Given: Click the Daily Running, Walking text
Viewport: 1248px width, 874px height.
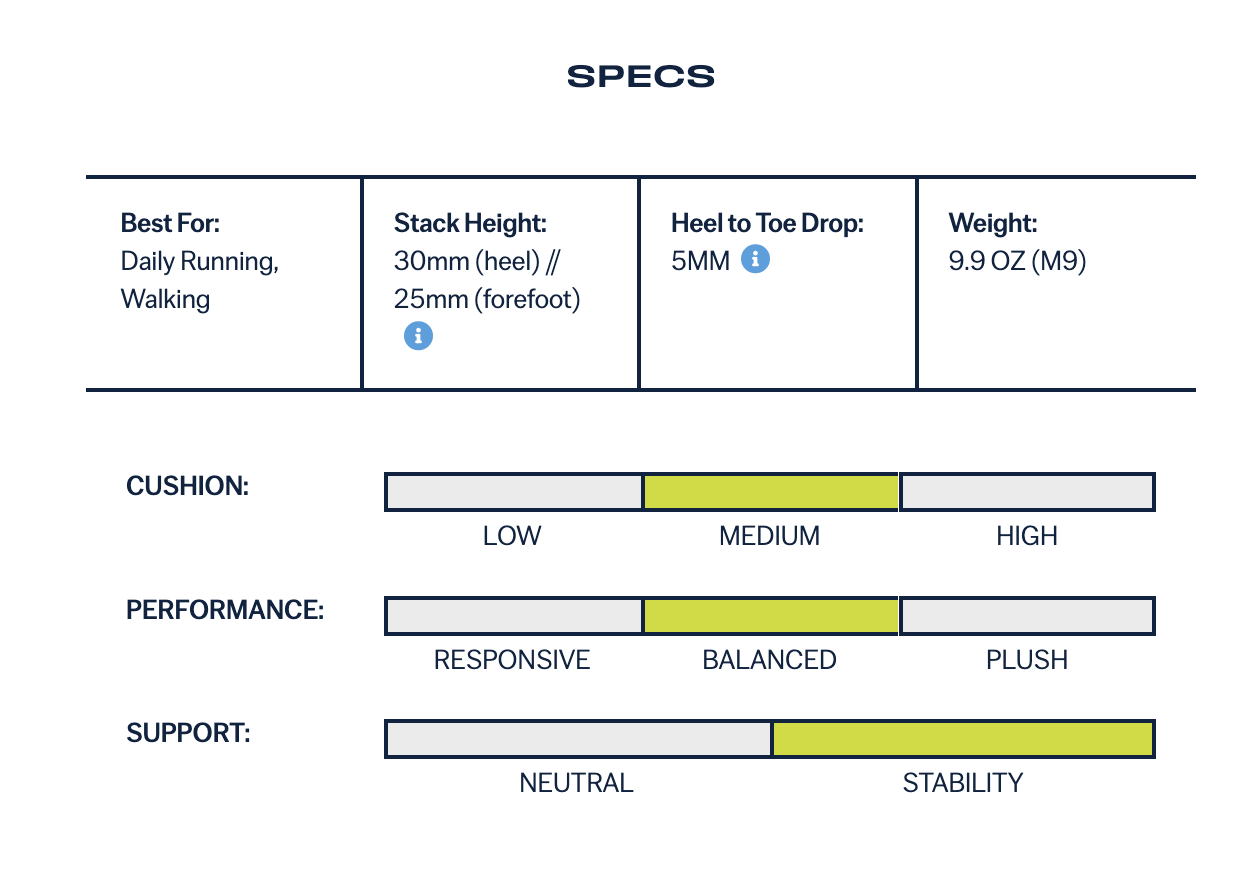Looking at the screenshot, I should click(x=200, y=280).
